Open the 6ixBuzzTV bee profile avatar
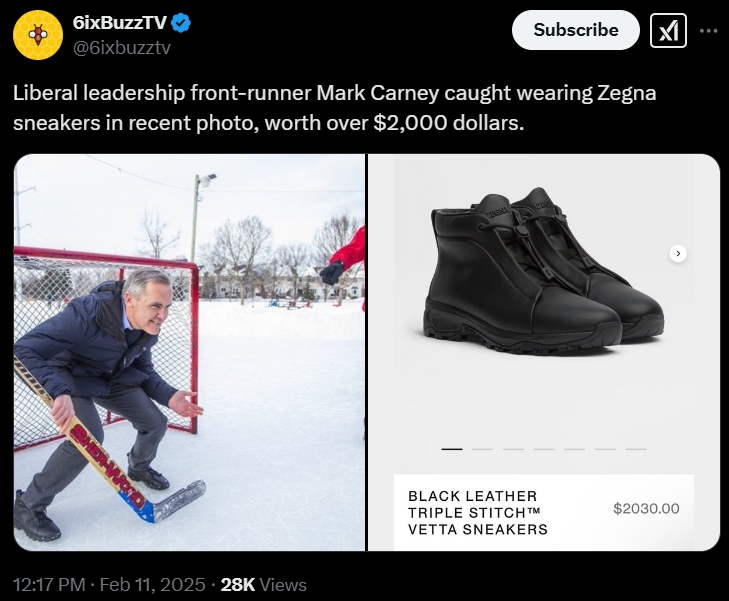 [38, 35]
